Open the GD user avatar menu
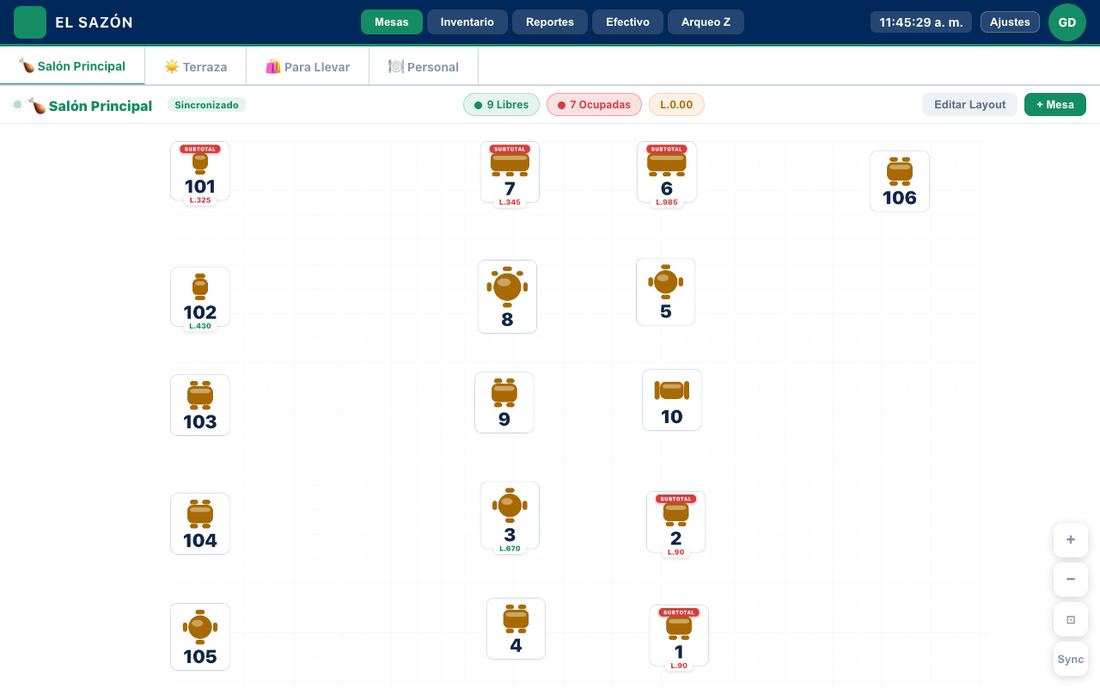The width and height of the screenshot is (1100, 688). 1067,22
